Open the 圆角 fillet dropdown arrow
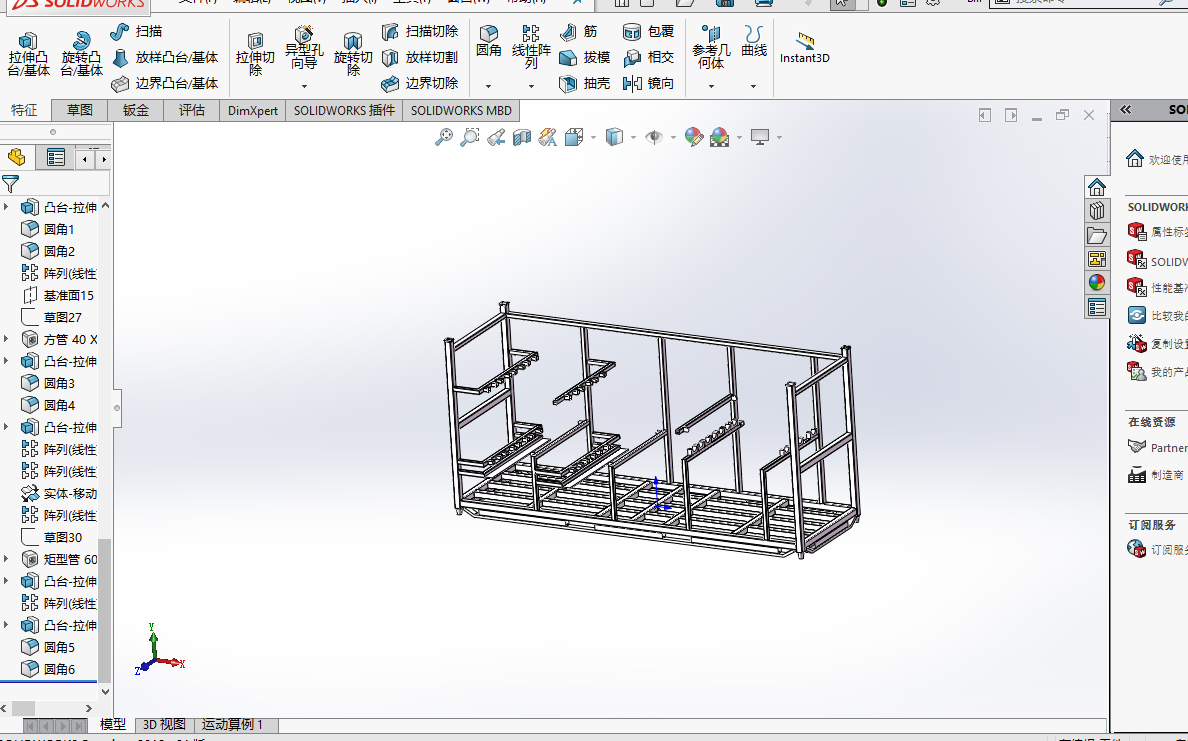The height and width of the screenshot is (741, 1188). pos(489,86)
